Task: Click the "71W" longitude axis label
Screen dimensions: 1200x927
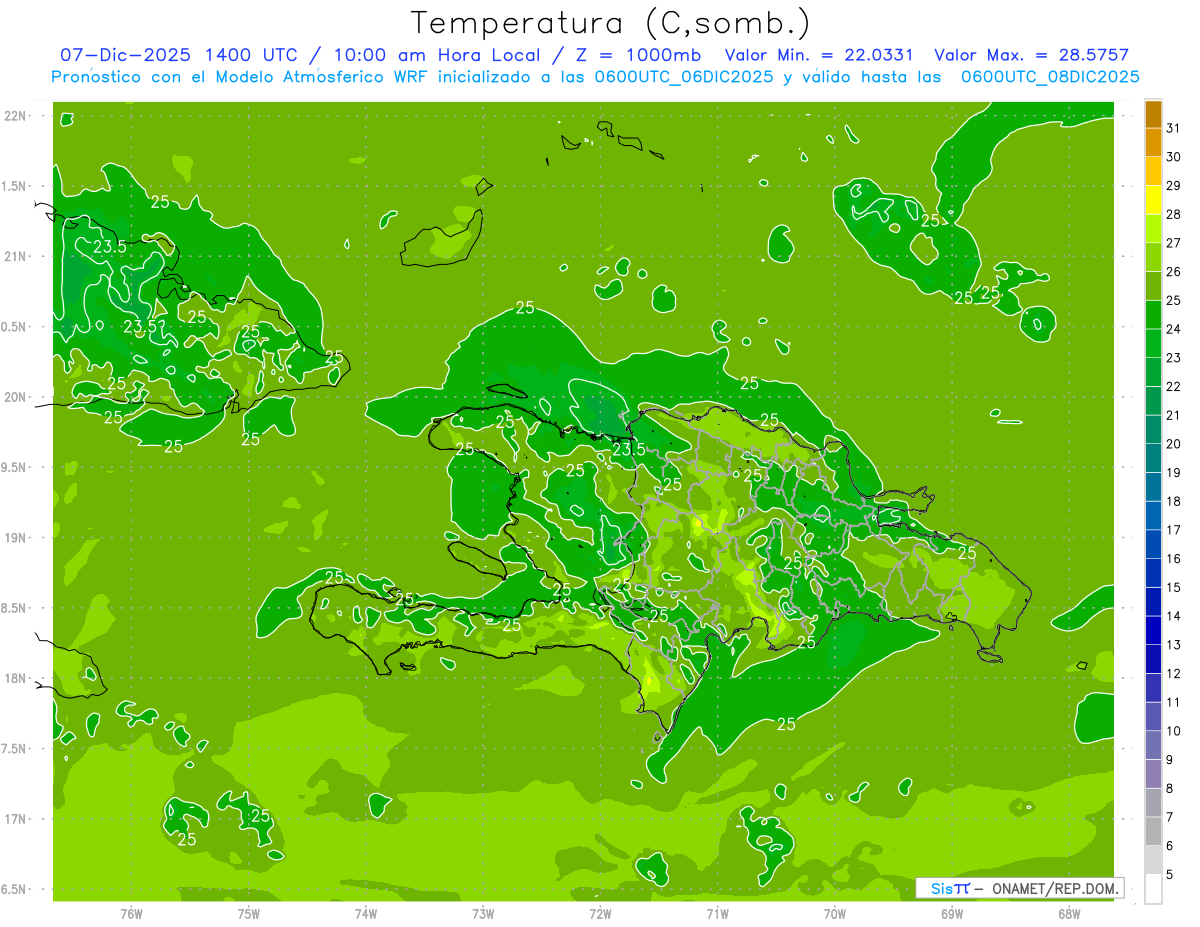Action: click(717, 913)
